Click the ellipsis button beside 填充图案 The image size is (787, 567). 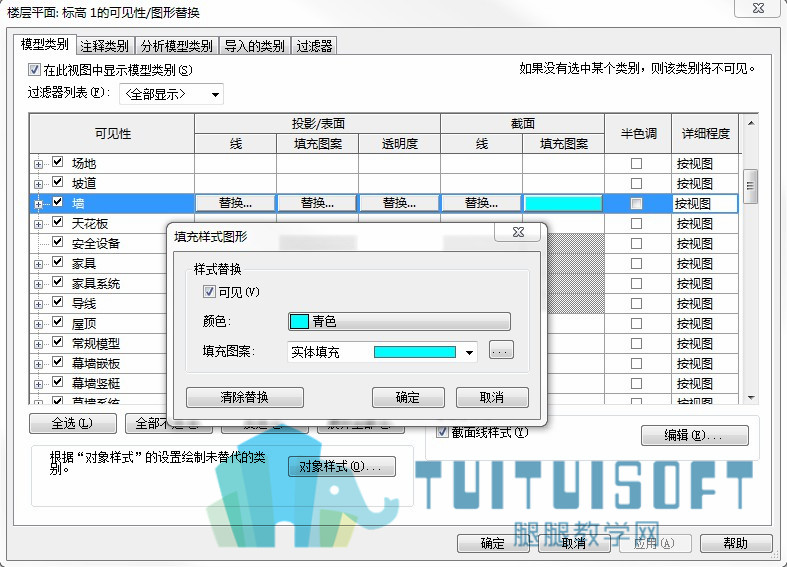point(501,350)
